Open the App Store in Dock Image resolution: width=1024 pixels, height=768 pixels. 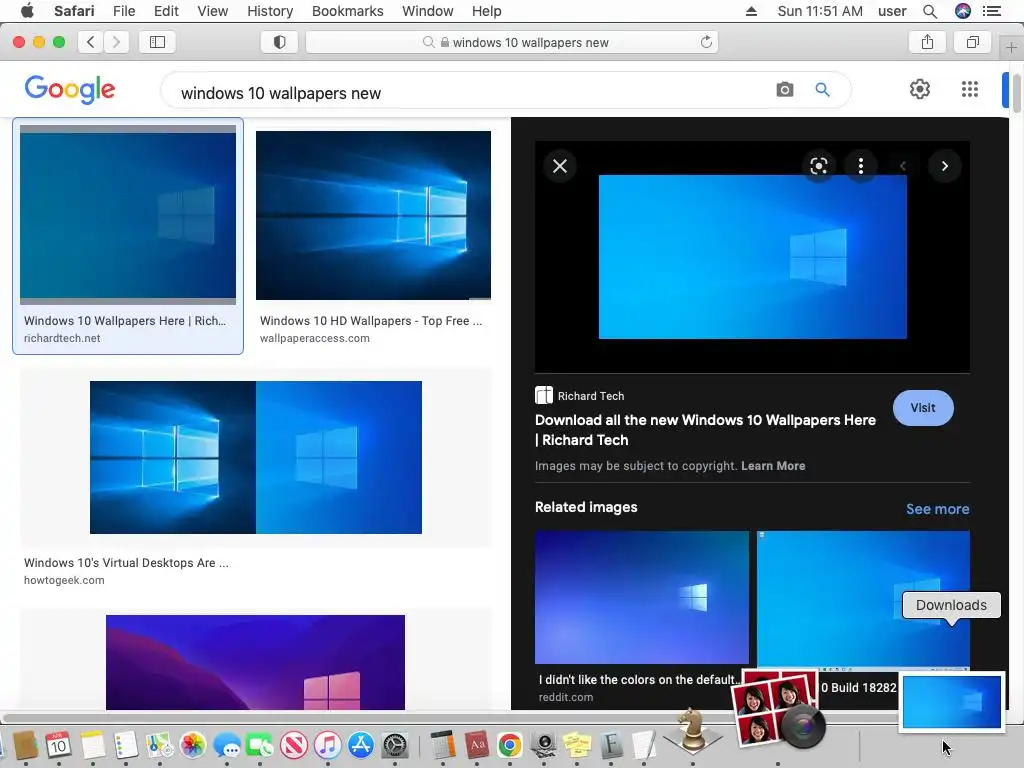(361, 744)
